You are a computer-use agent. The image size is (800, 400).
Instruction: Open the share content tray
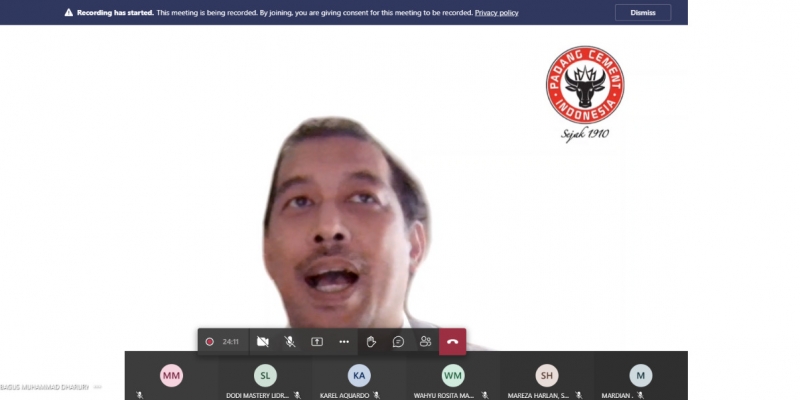(x=317, y=341)
